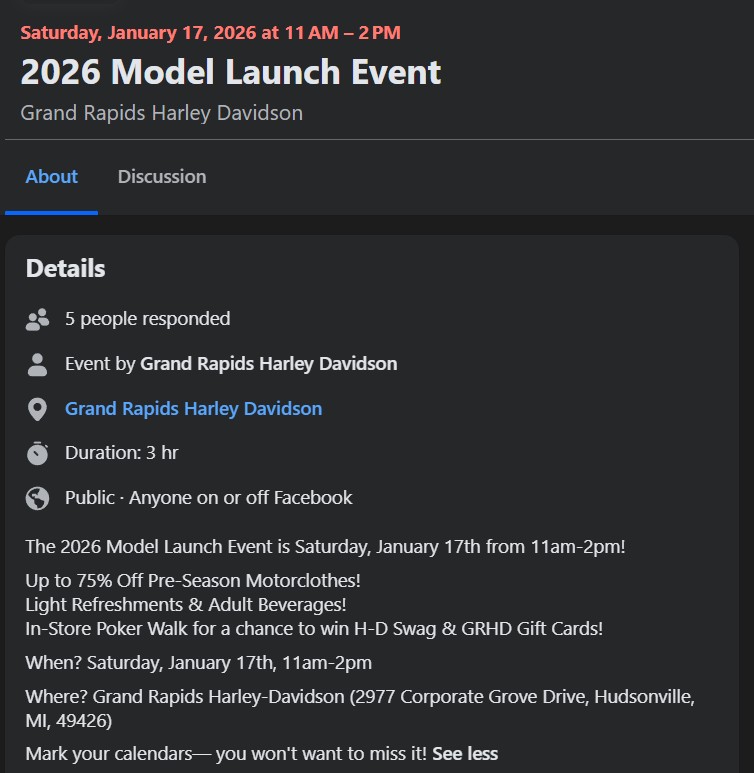754x773 pixels.
Task: Open host page from 'Event by' line
Action: [268, 364]
